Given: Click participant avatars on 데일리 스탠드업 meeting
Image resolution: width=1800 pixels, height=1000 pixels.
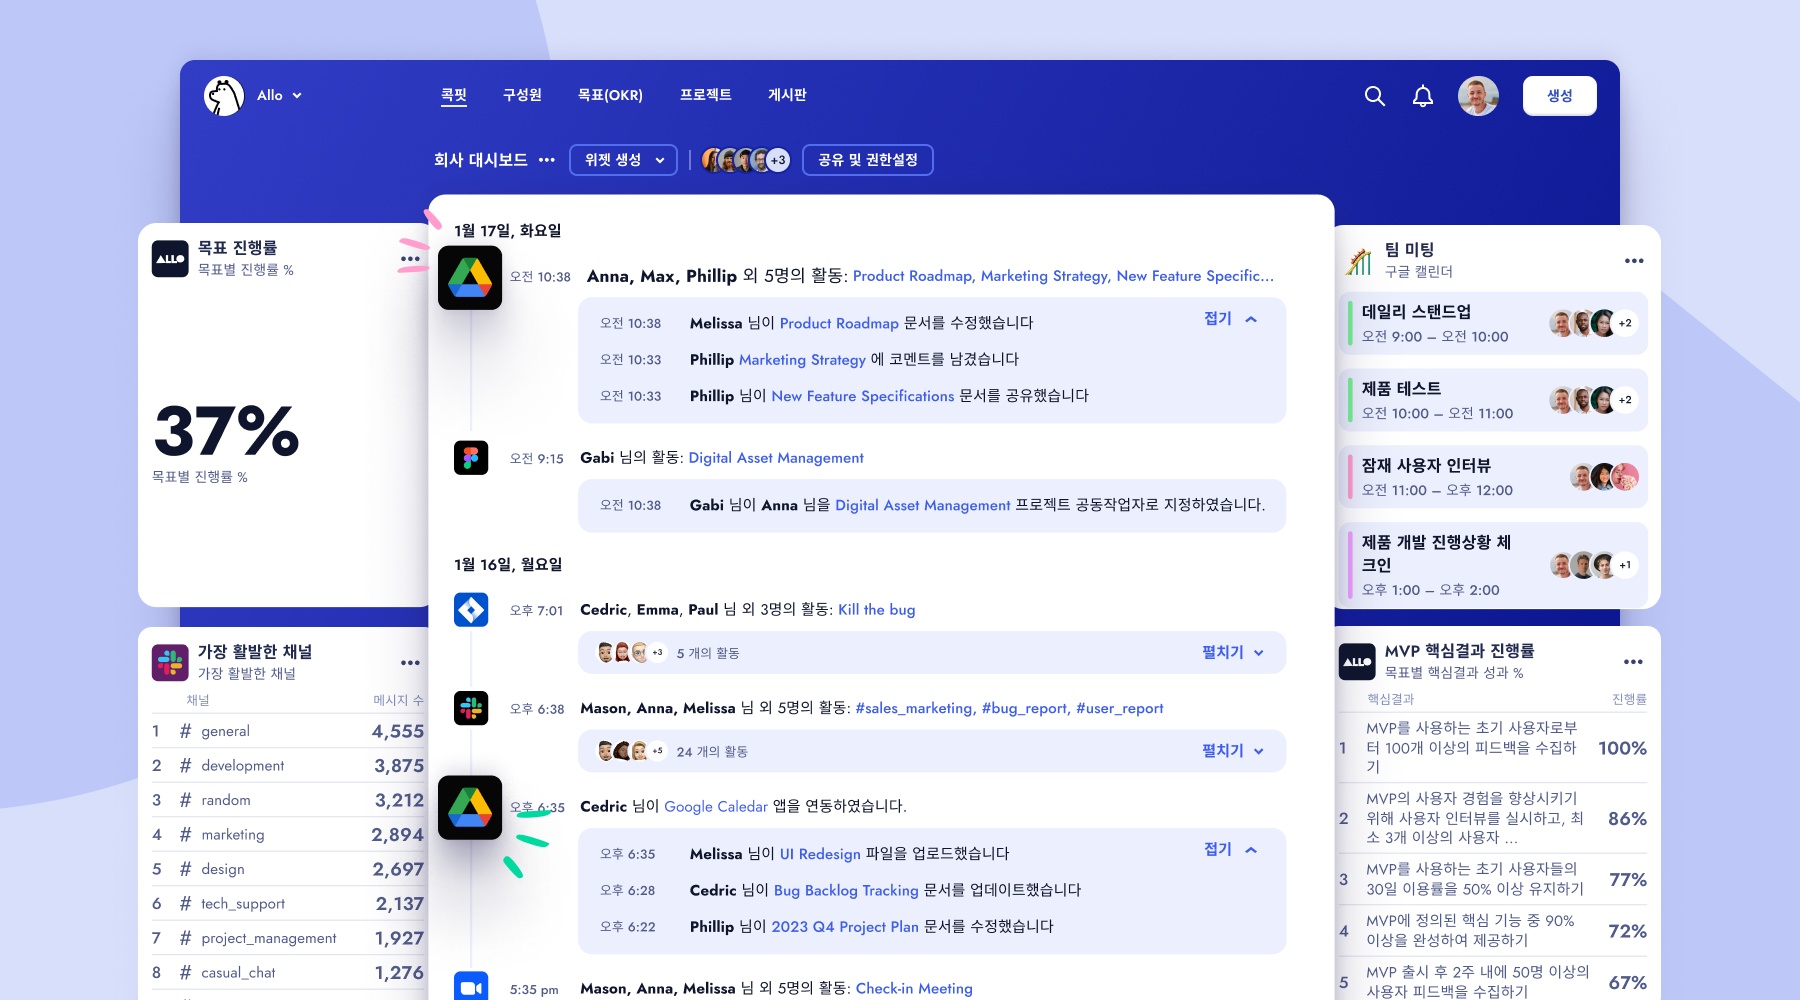Looking at the screenshot, I should coord(1593,323).
